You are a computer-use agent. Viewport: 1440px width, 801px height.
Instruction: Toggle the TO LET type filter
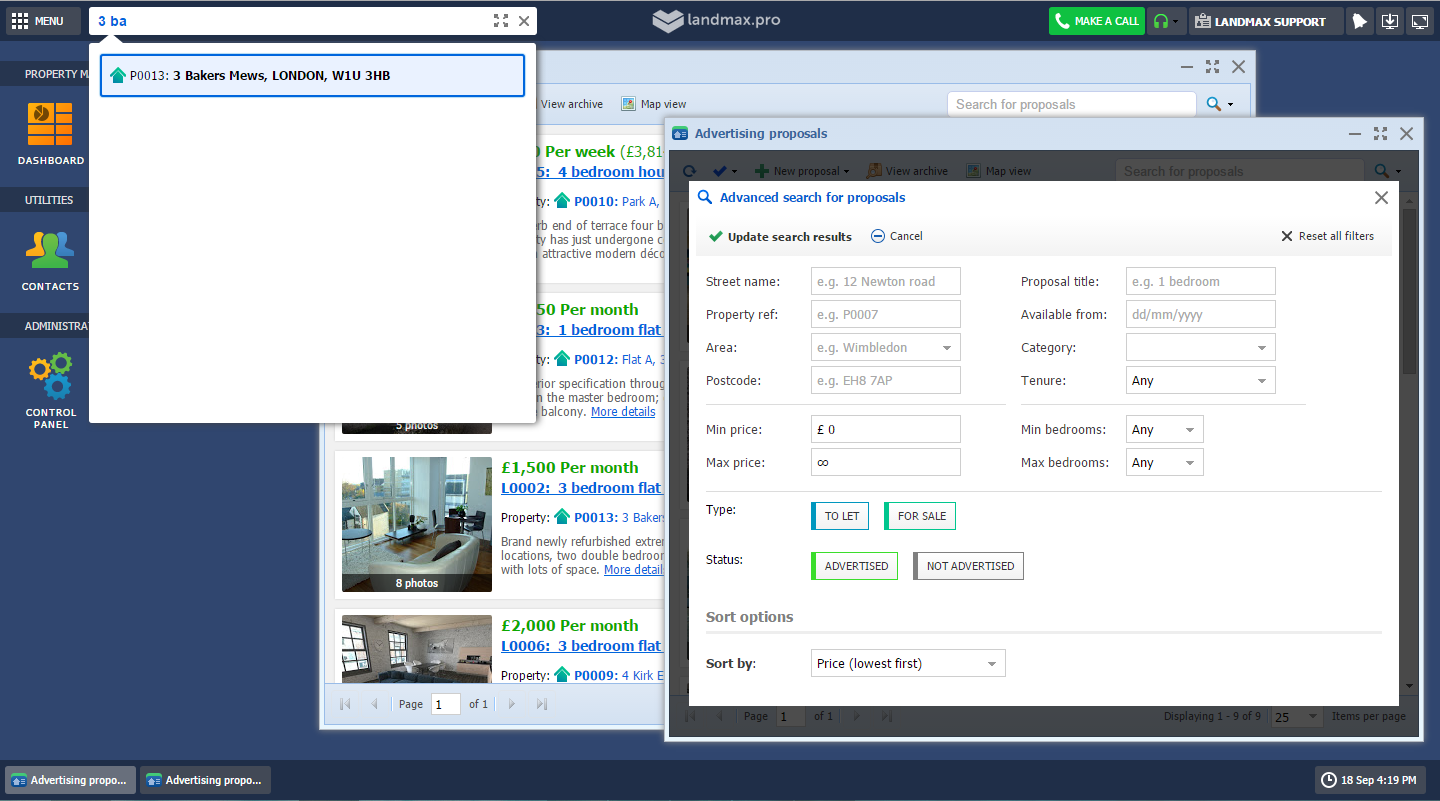pyautogui.click(x=840, y=516)
